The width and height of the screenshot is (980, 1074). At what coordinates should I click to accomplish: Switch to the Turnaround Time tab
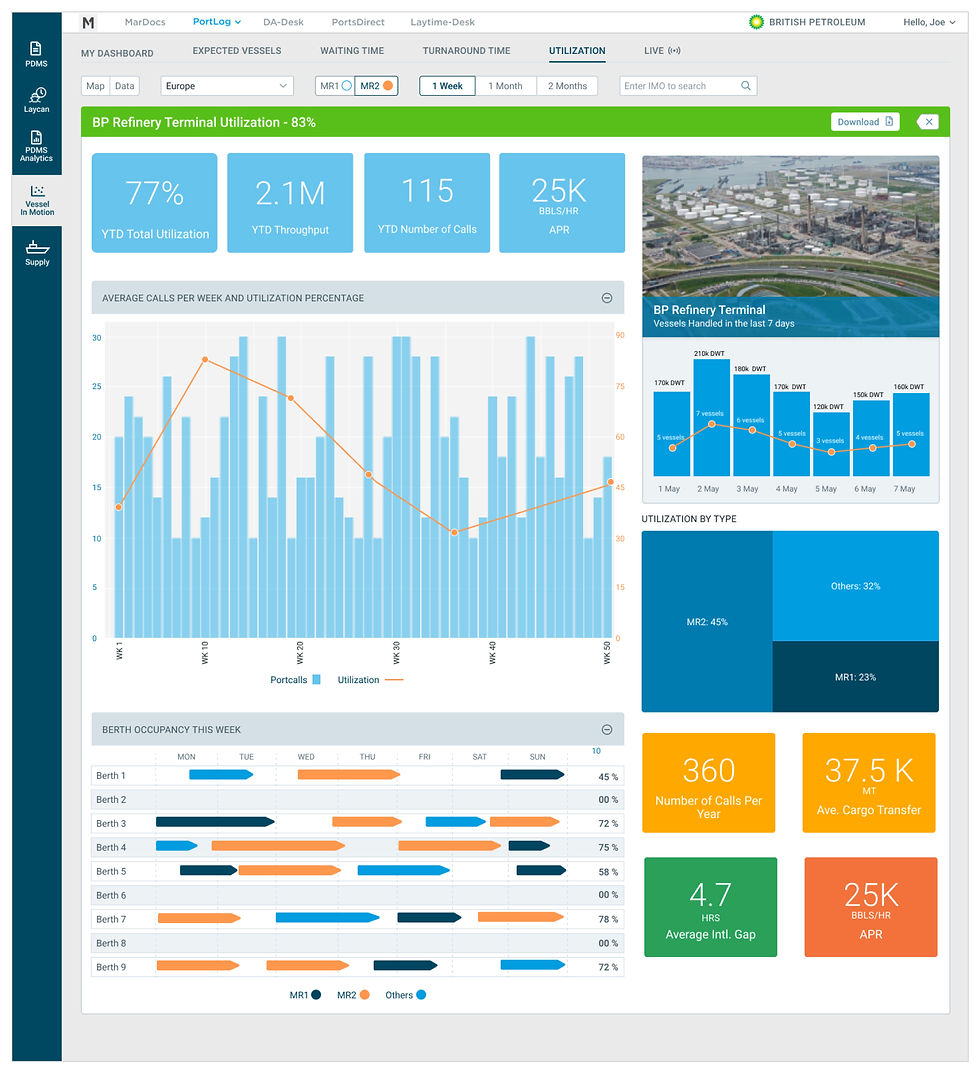click(466, 51)
